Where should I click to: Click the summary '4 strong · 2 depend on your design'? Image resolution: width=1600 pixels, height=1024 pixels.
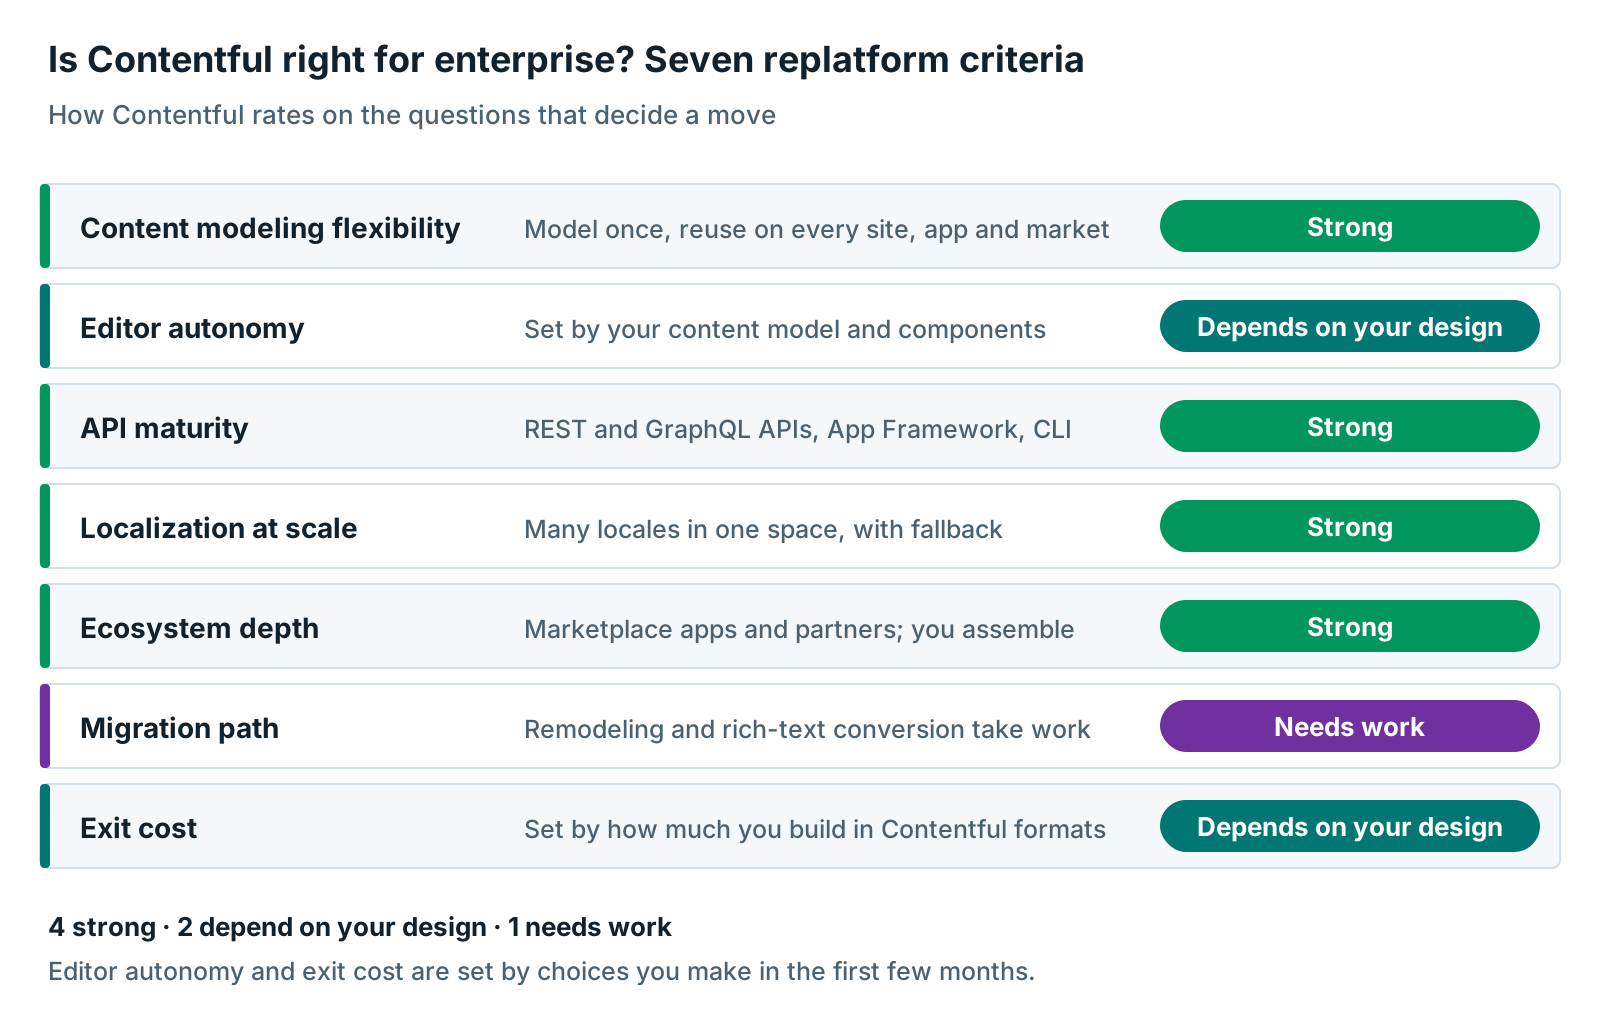(x=267, y=927)
